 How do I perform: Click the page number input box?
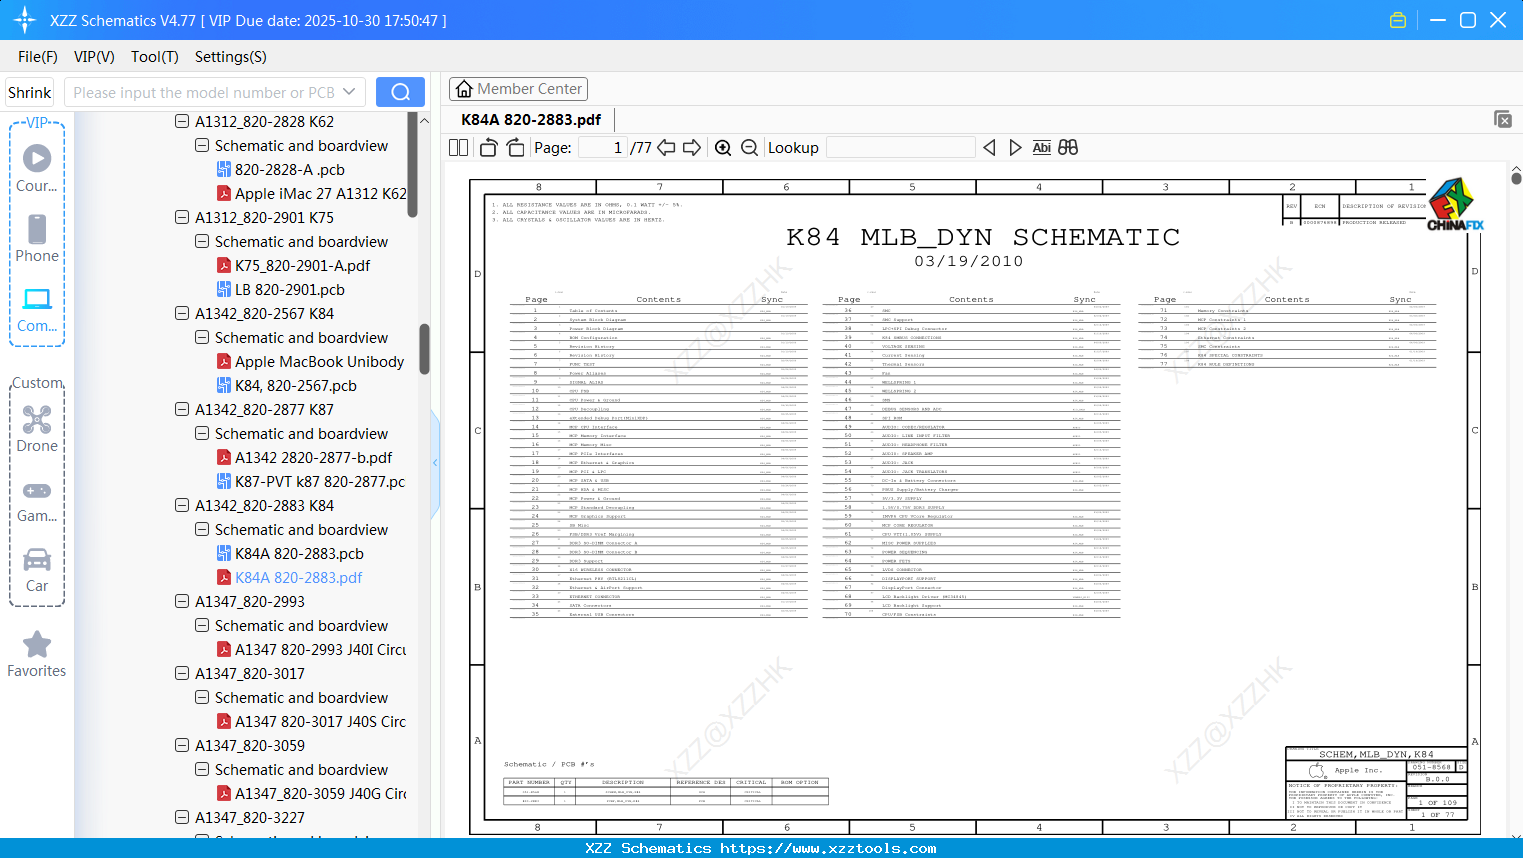(603, 148)
